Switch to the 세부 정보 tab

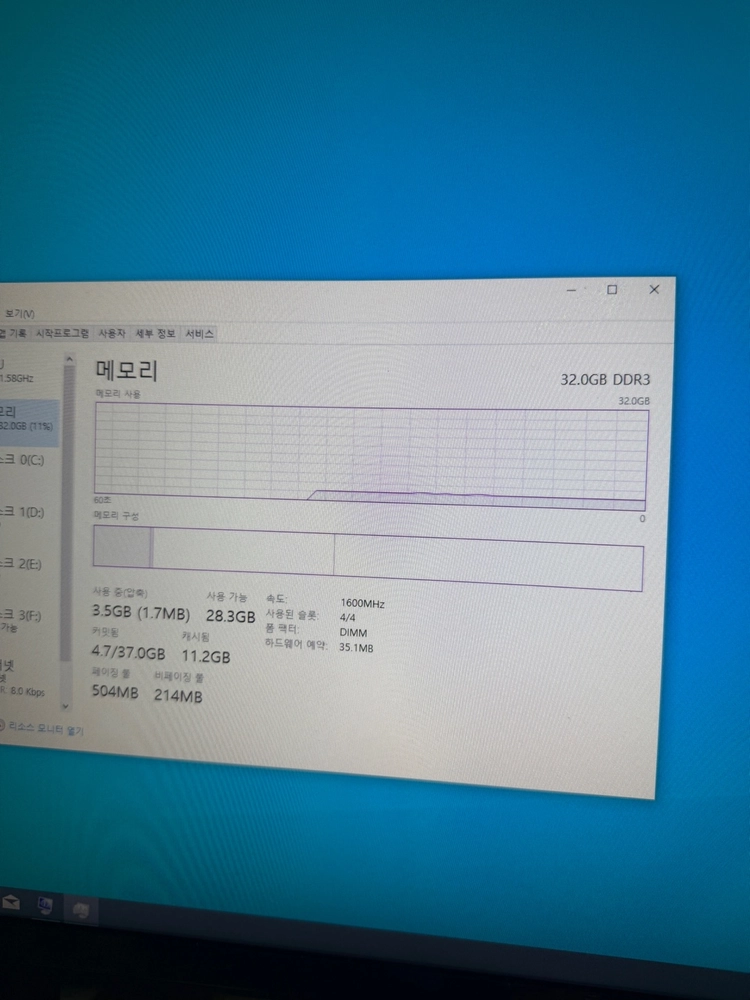(155, 334)
